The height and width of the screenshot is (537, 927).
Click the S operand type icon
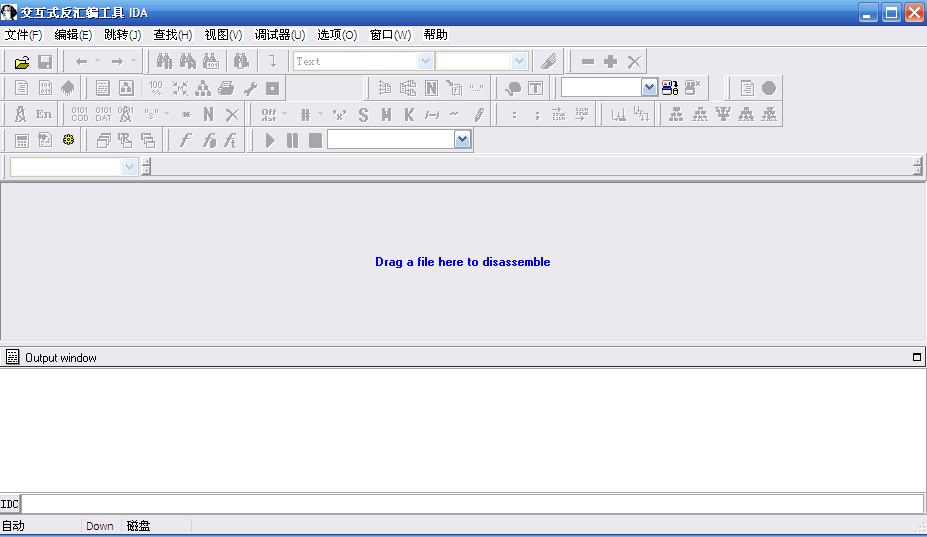click(x=363, y=114)
